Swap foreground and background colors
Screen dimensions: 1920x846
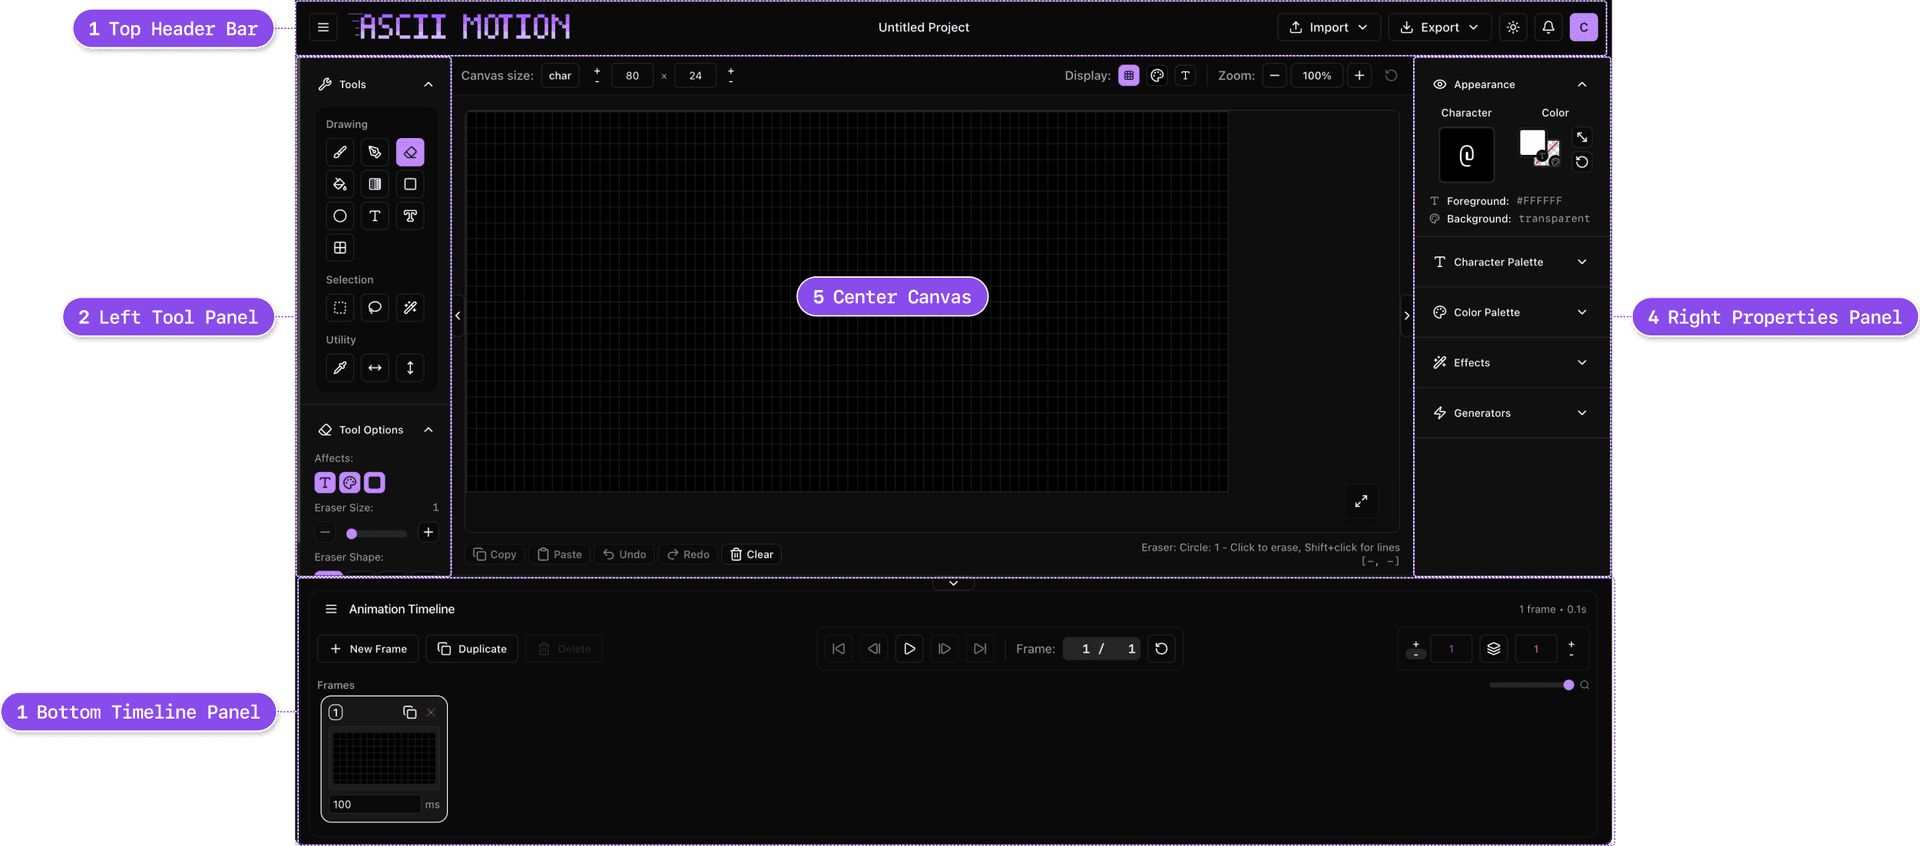point(1582,137)
